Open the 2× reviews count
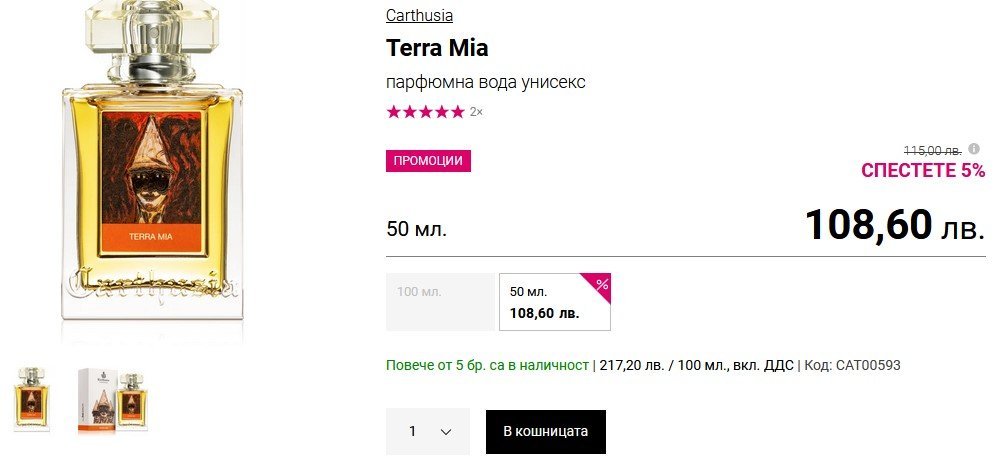The width and height of the screenshot is (997, 460). tap(476, 112)
